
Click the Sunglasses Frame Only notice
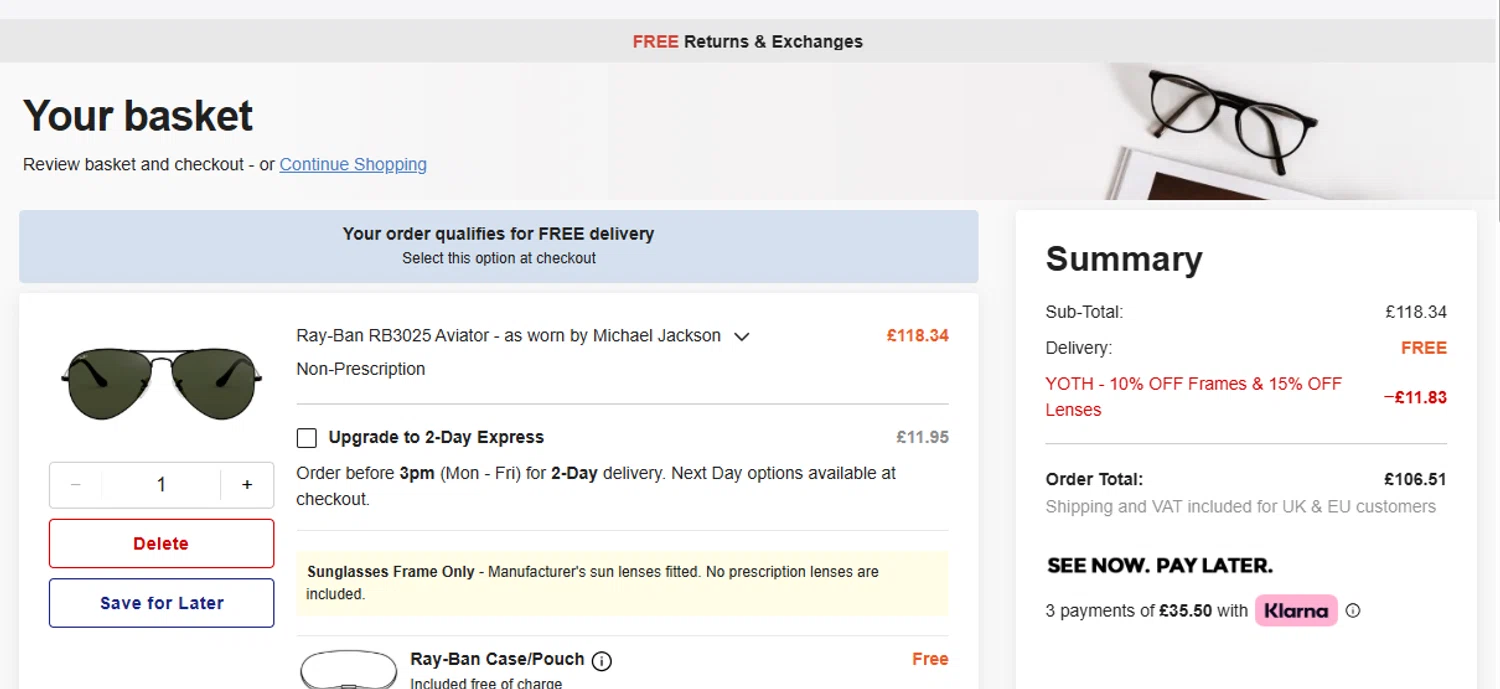pyautogui.click(x=620, y=582)
